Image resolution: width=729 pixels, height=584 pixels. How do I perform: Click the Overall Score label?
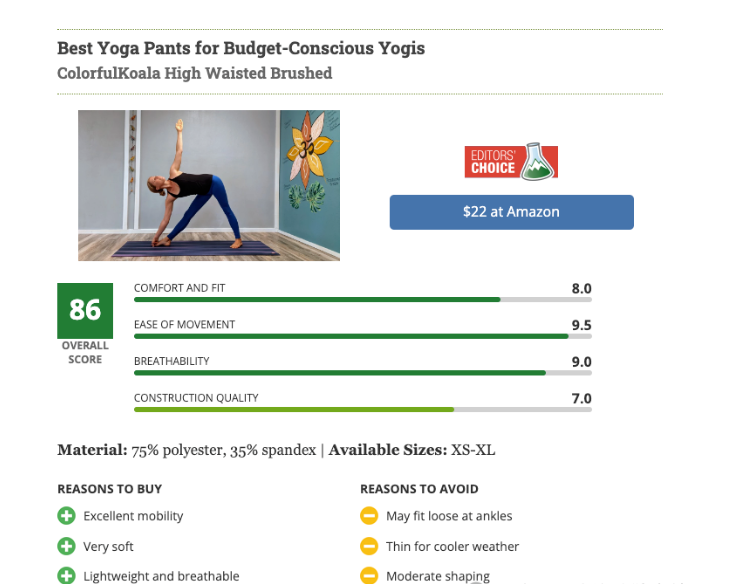pos(85,352)
